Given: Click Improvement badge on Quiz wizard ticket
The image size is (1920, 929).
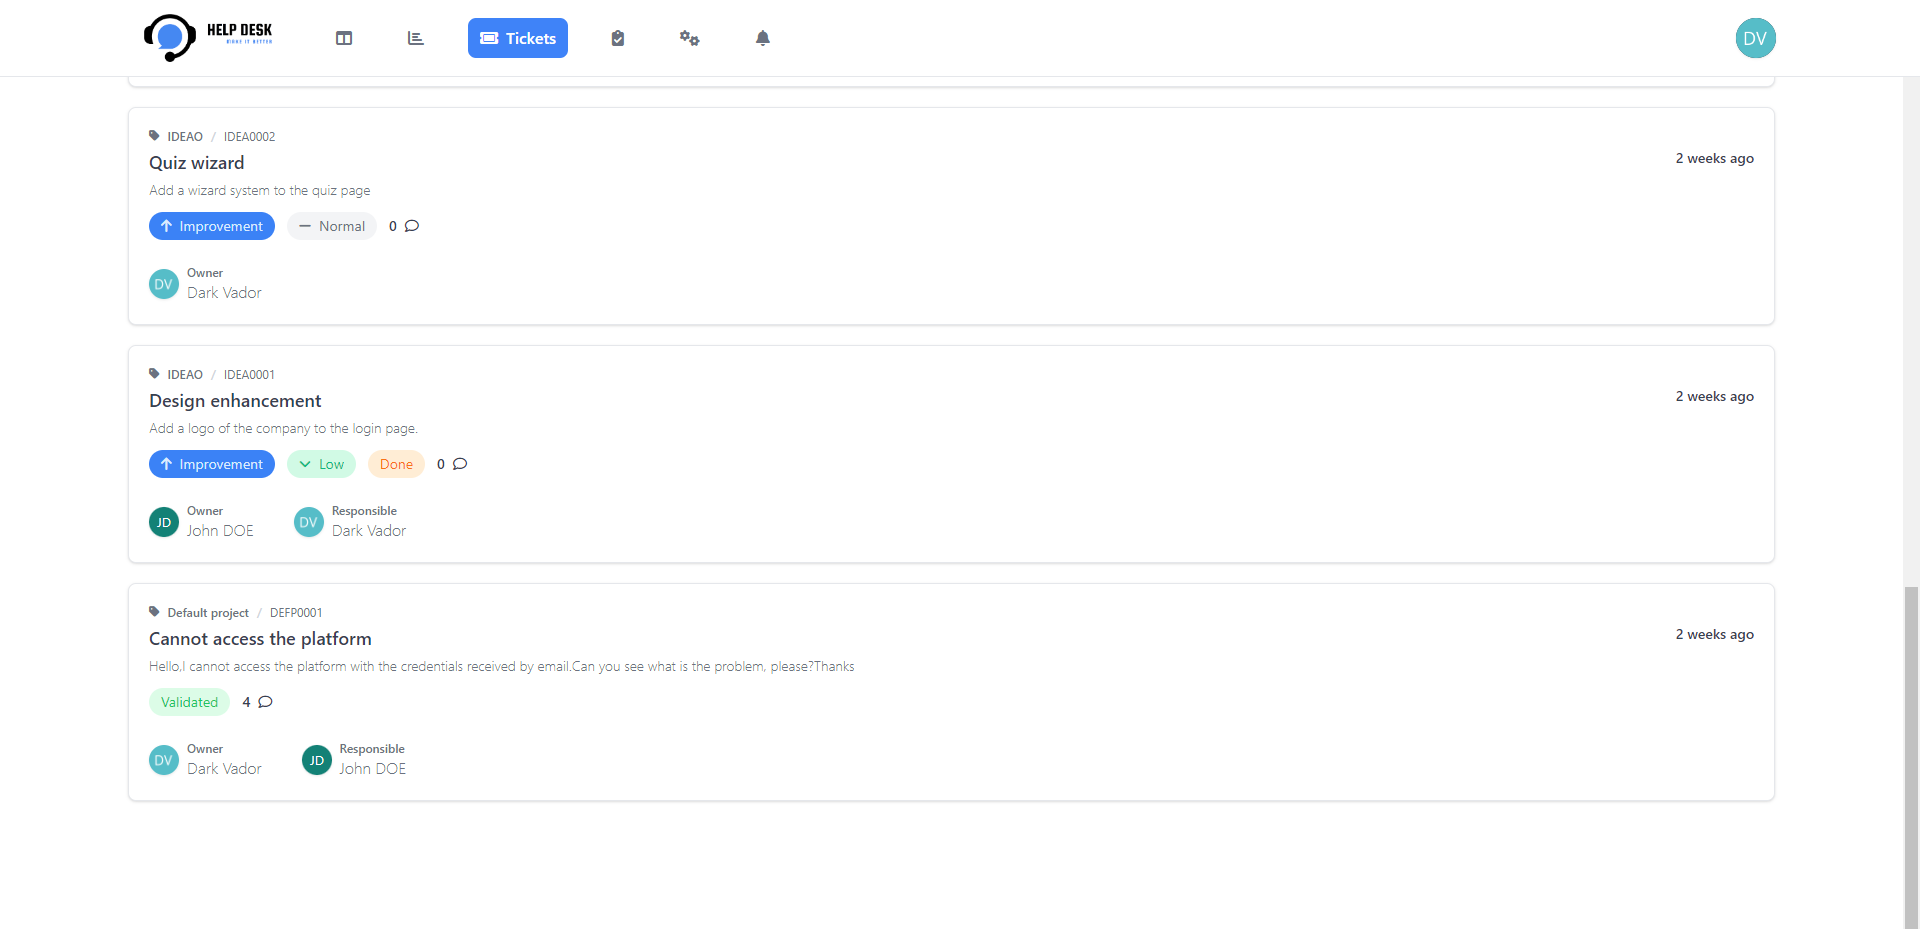Looking at the screenshot, I should (x=212, y=226).
